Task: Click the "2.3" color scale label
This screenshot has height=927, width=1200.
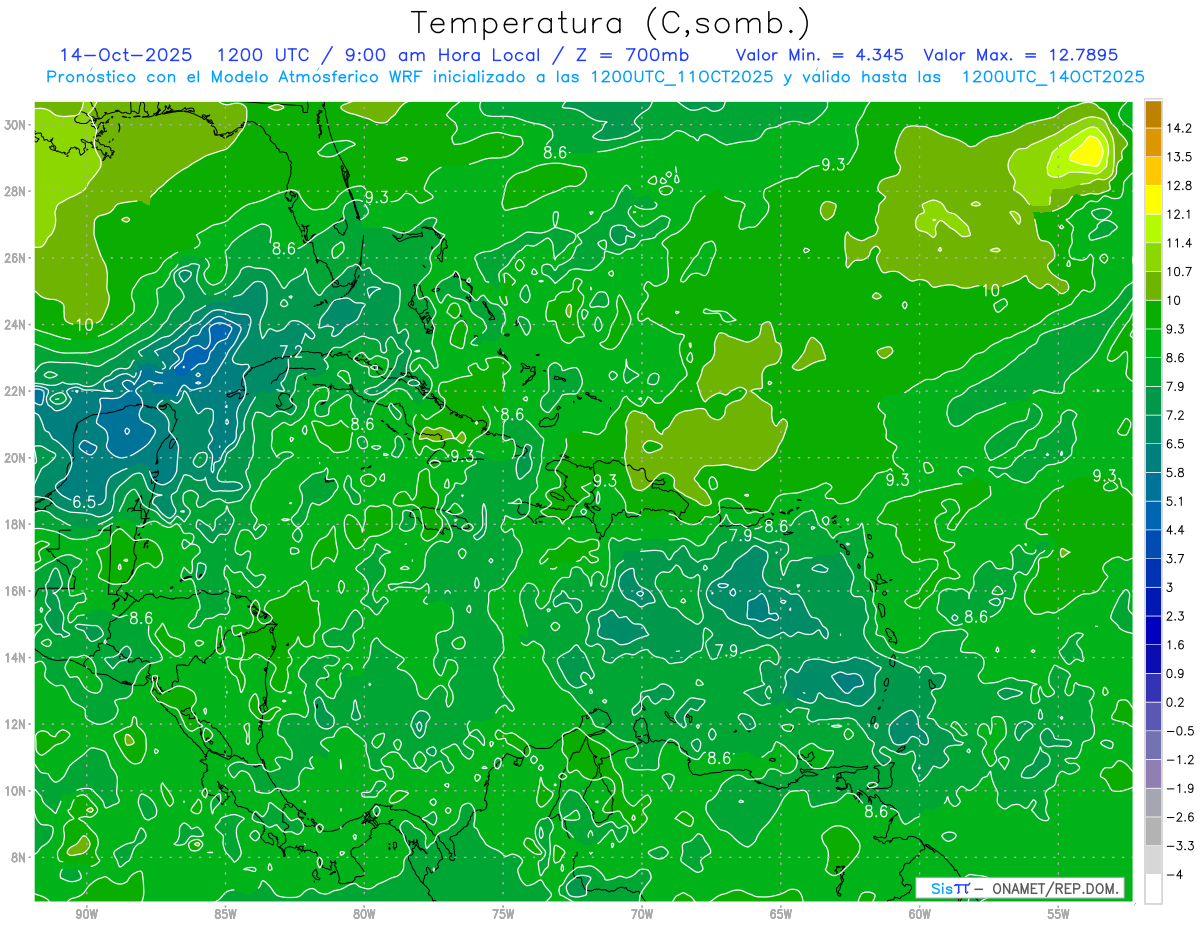Action: pos(1176,616)
